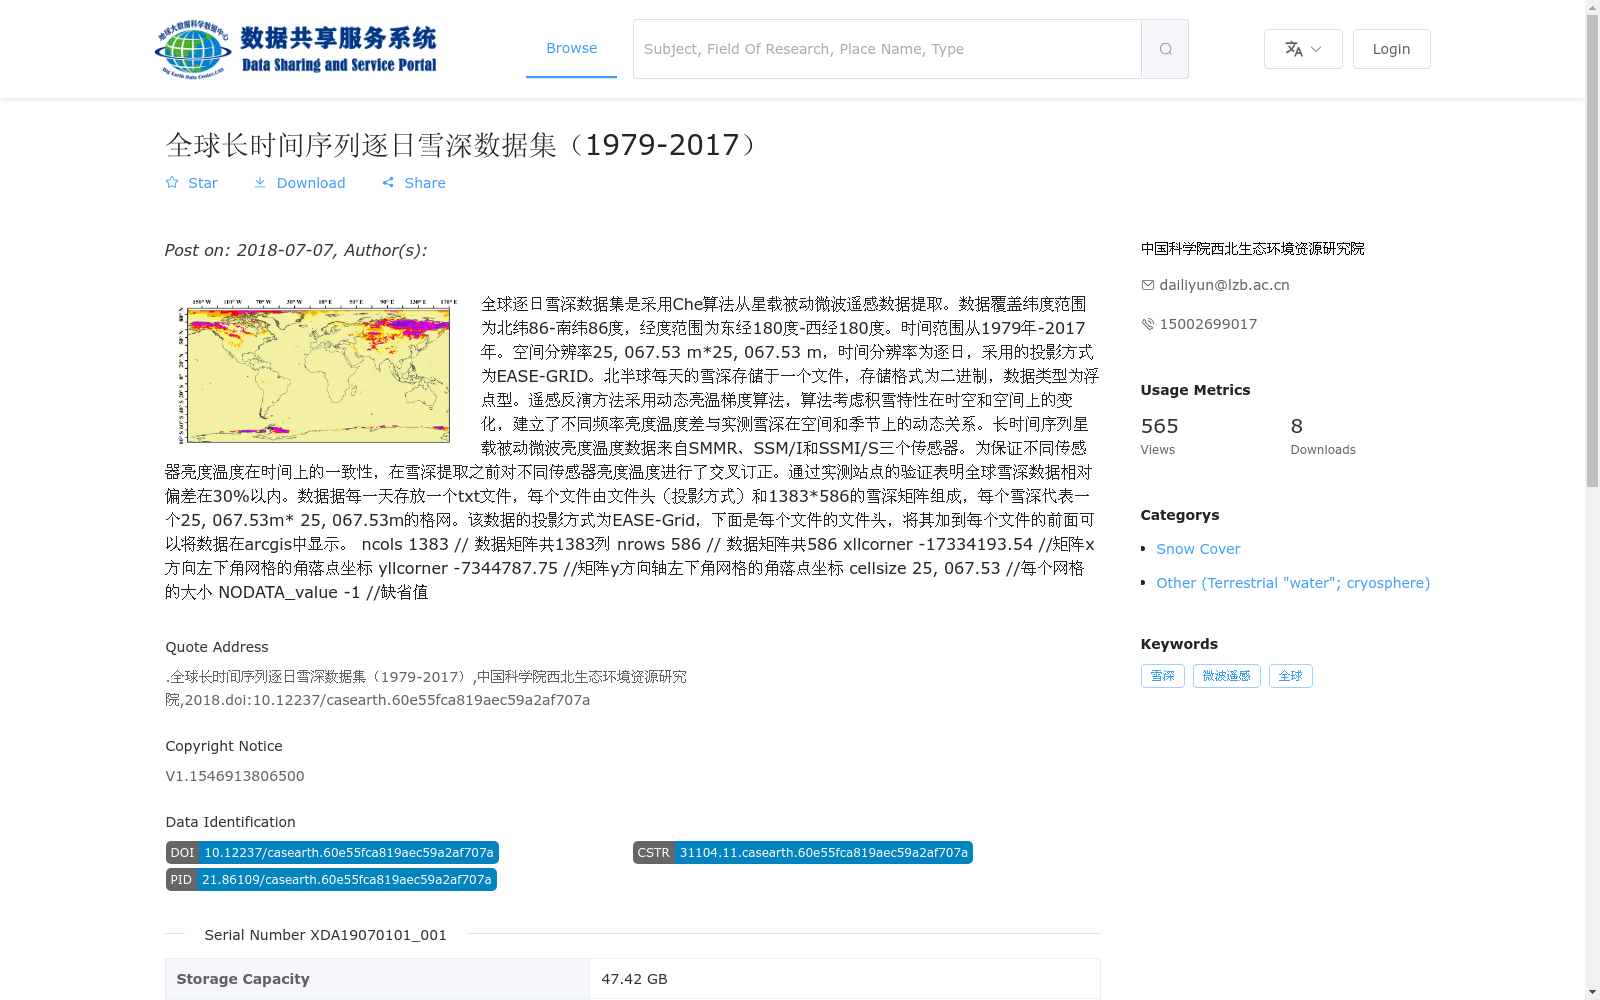
Task: Click the Star link text
Action: point(203,183)
